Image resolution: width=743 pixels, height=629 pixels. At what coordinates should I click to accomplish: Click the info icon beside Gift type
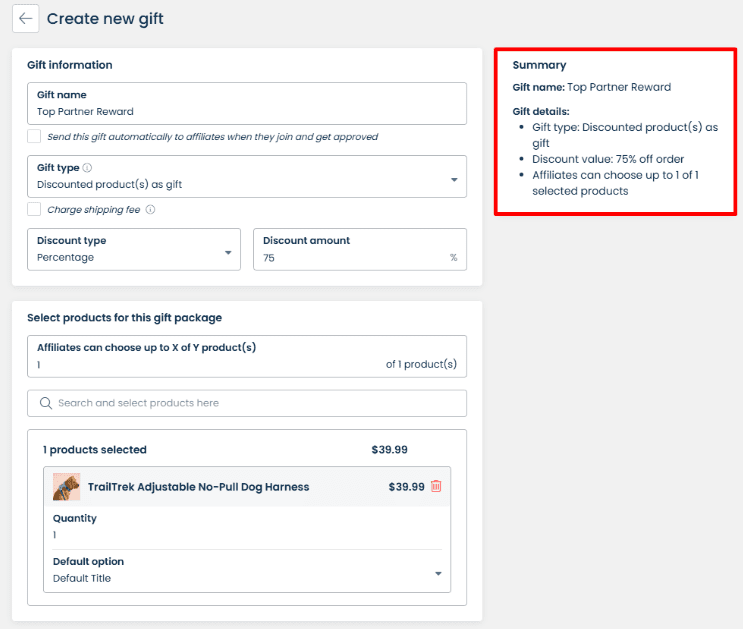(87, 168)
